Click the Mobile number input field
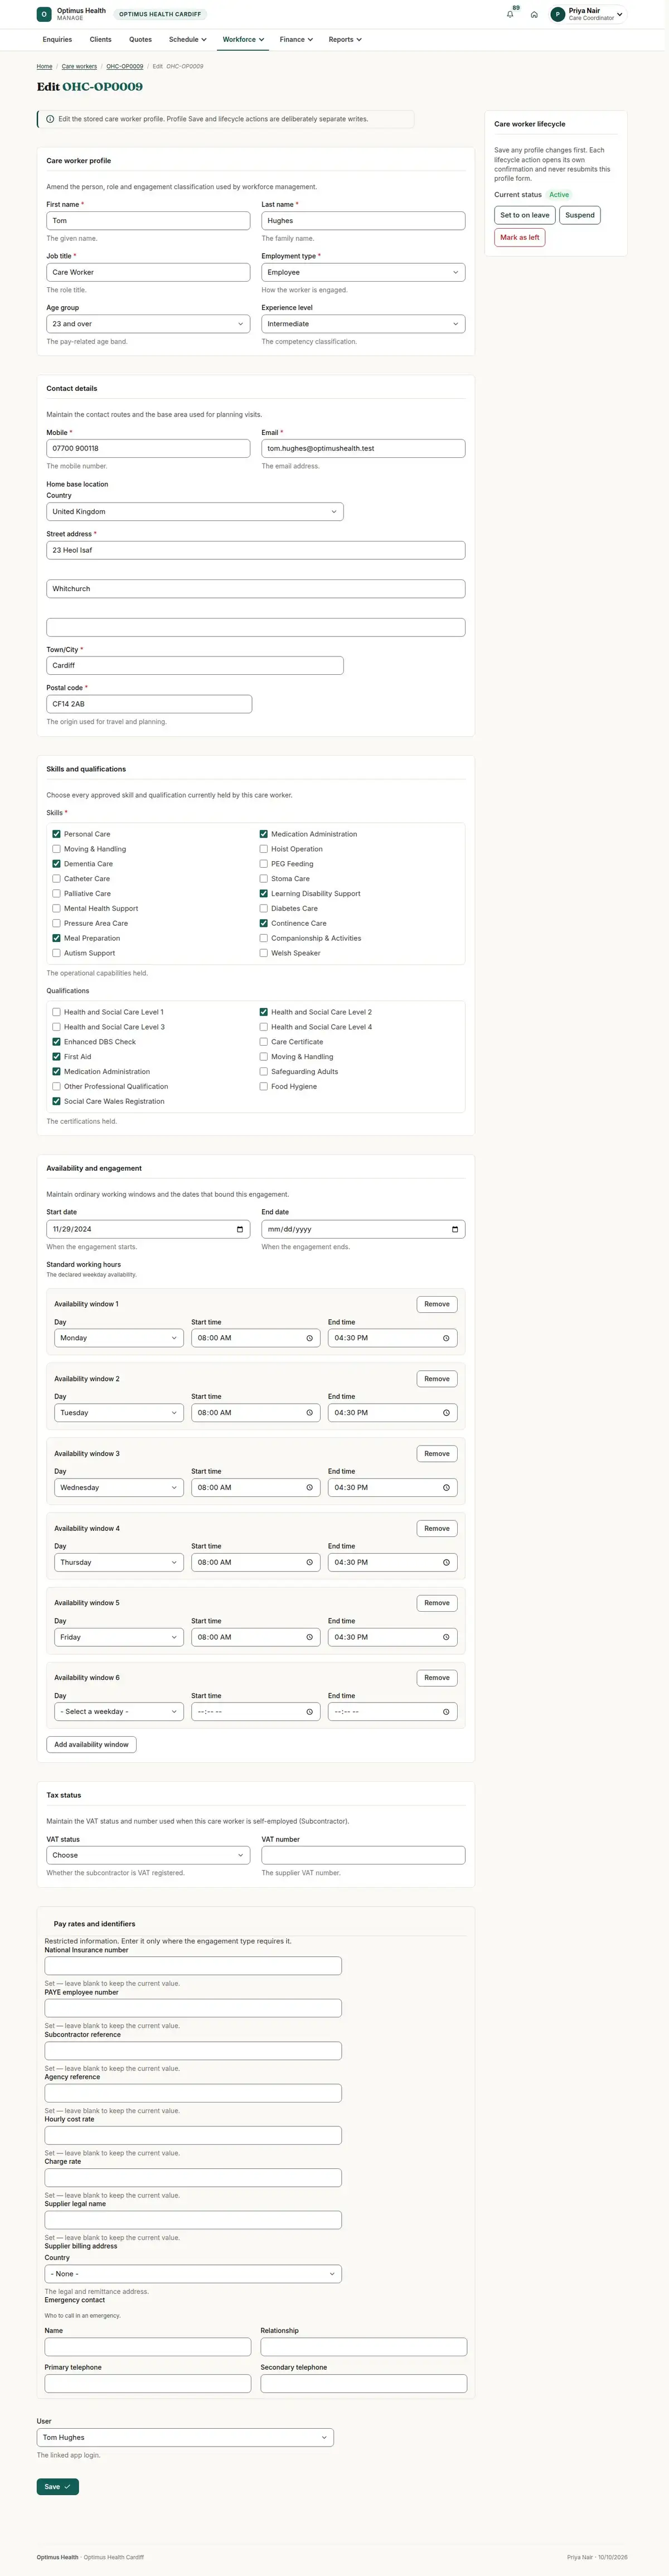The height and width of the screenshot is (2576, 669). (x=148, y=448)
